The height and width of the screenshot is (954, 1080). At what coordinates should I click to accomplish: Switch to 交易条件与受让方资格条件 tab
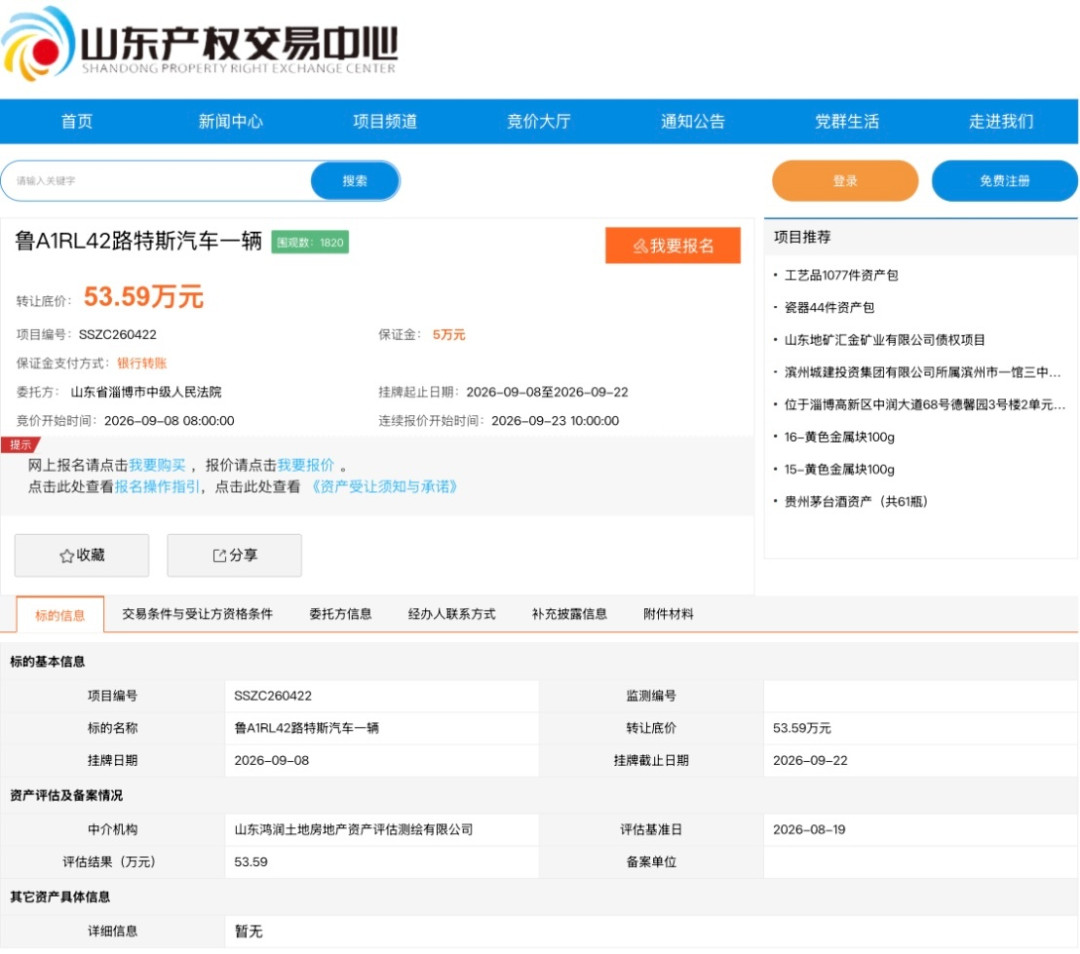click(198, 614)
